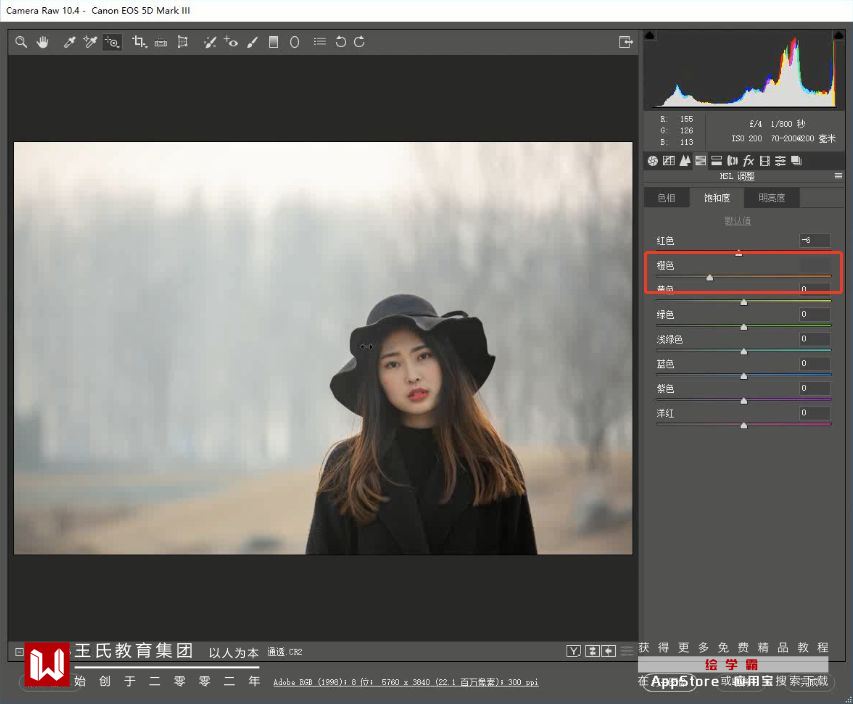
Task: Click the 紫色 saturation slider handle
Action: pyautogui.click(x=744, y=401)
